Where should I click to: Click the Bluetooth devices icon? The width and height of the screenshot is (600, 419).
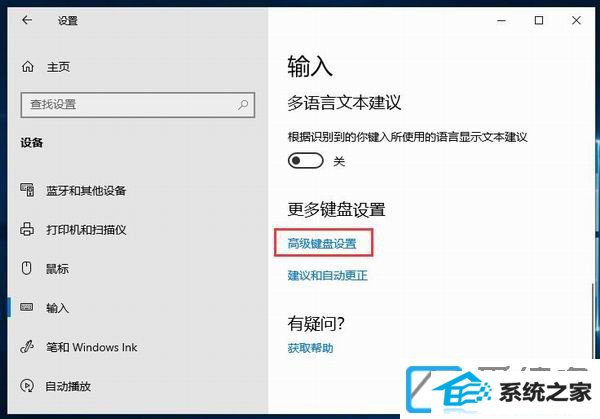tap(27, 190)
